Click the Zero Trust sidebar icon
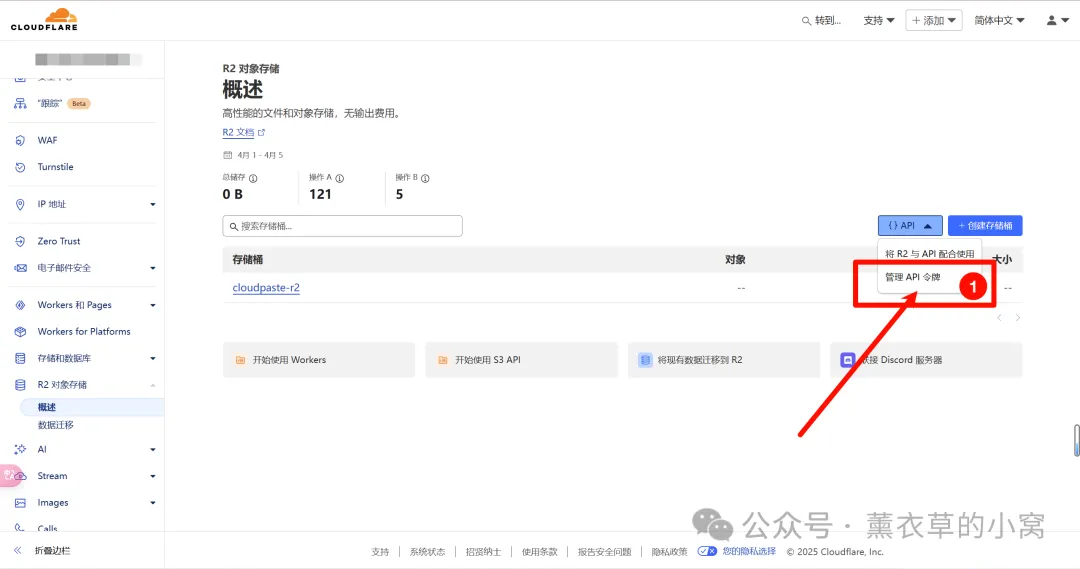 click(x=20, y=242)
